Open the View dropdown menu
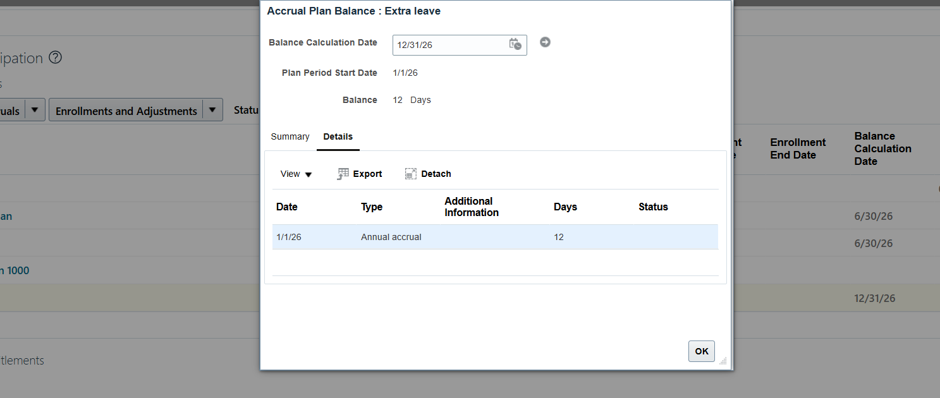 296,174
